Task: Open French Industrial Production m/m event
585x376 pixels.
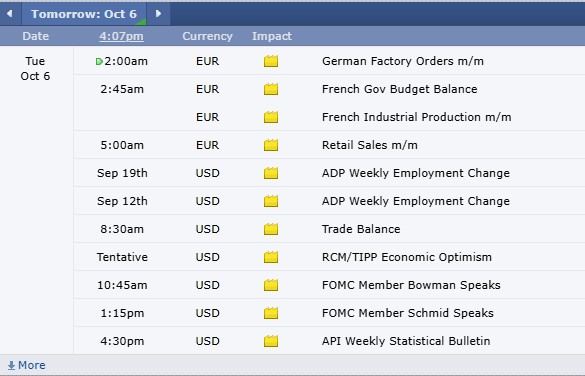Action: 416,117
